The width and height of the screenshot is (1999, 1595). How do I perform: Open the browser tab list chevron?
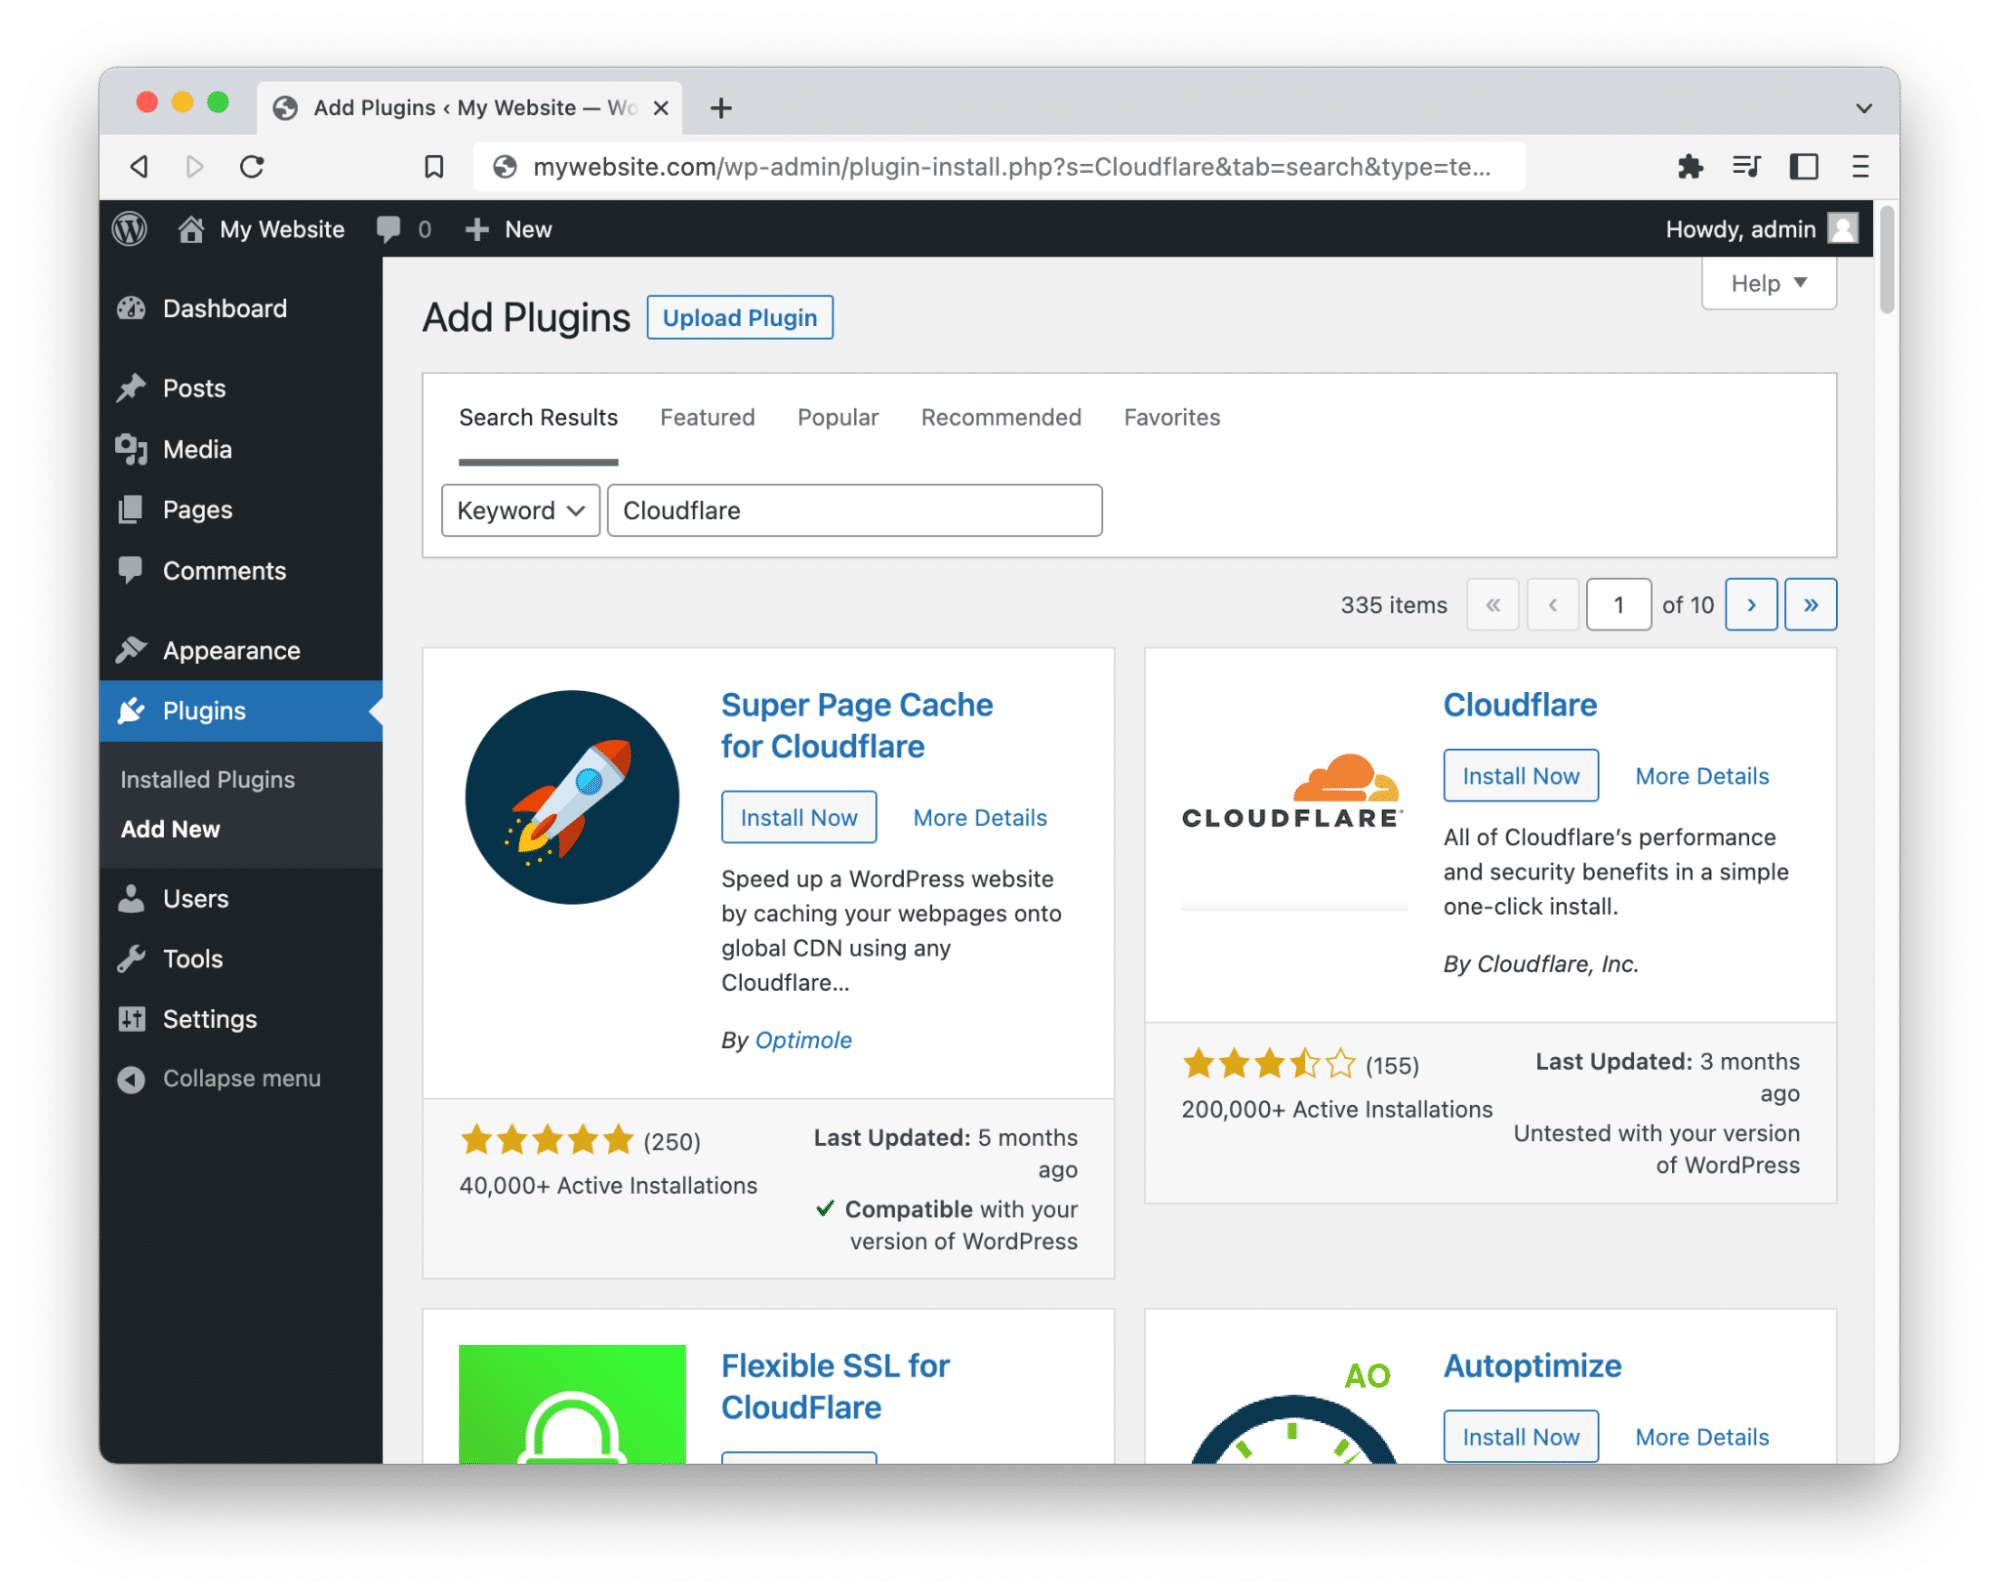pos(1862,107)
